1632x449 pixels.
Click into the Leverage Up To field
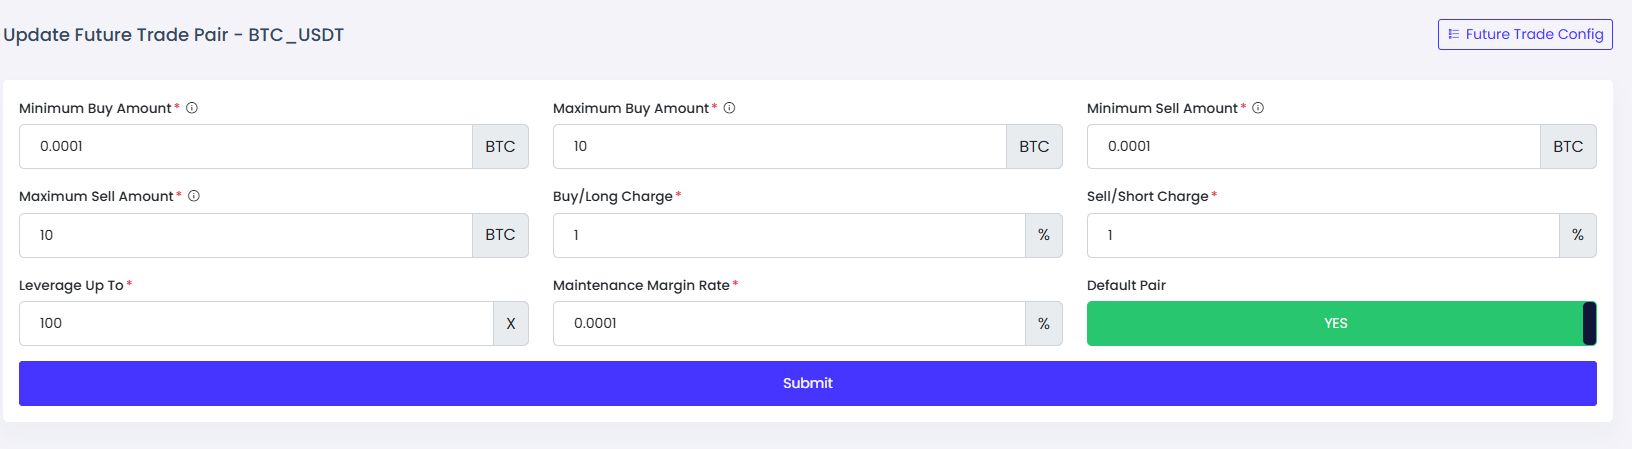(256, 323)
